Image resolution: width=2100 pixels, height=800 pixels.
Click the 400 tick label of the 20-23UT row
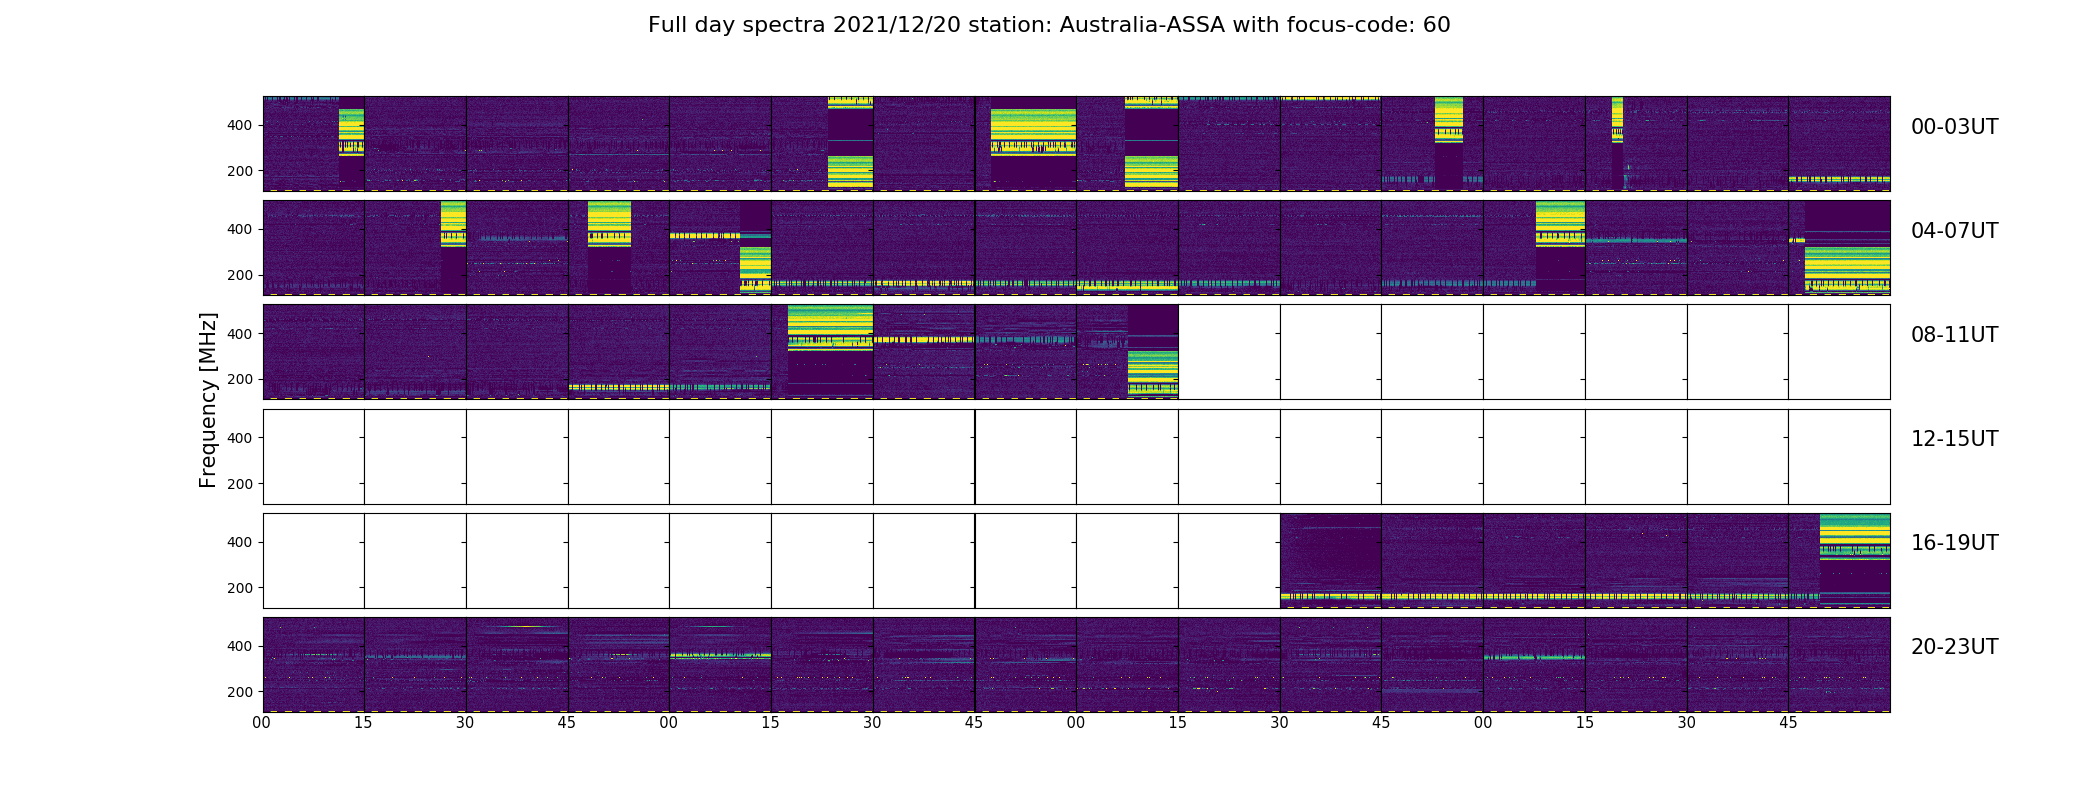[240, 646]
